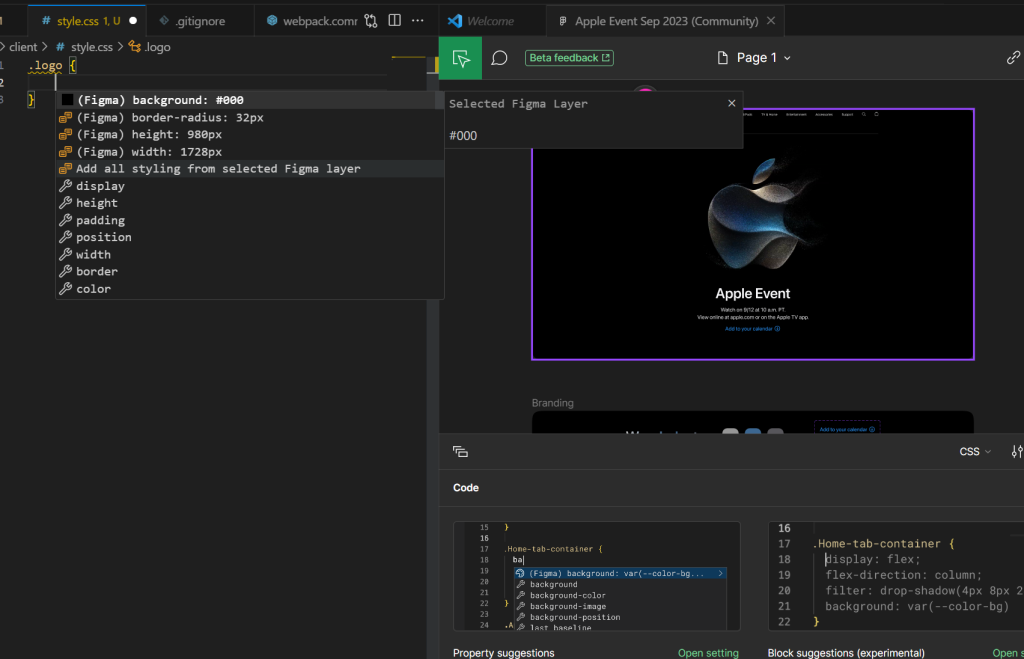The image size is (1024, 659).
Task: Open the code settings sliders icon
Action: click(x=1017, y=452)
